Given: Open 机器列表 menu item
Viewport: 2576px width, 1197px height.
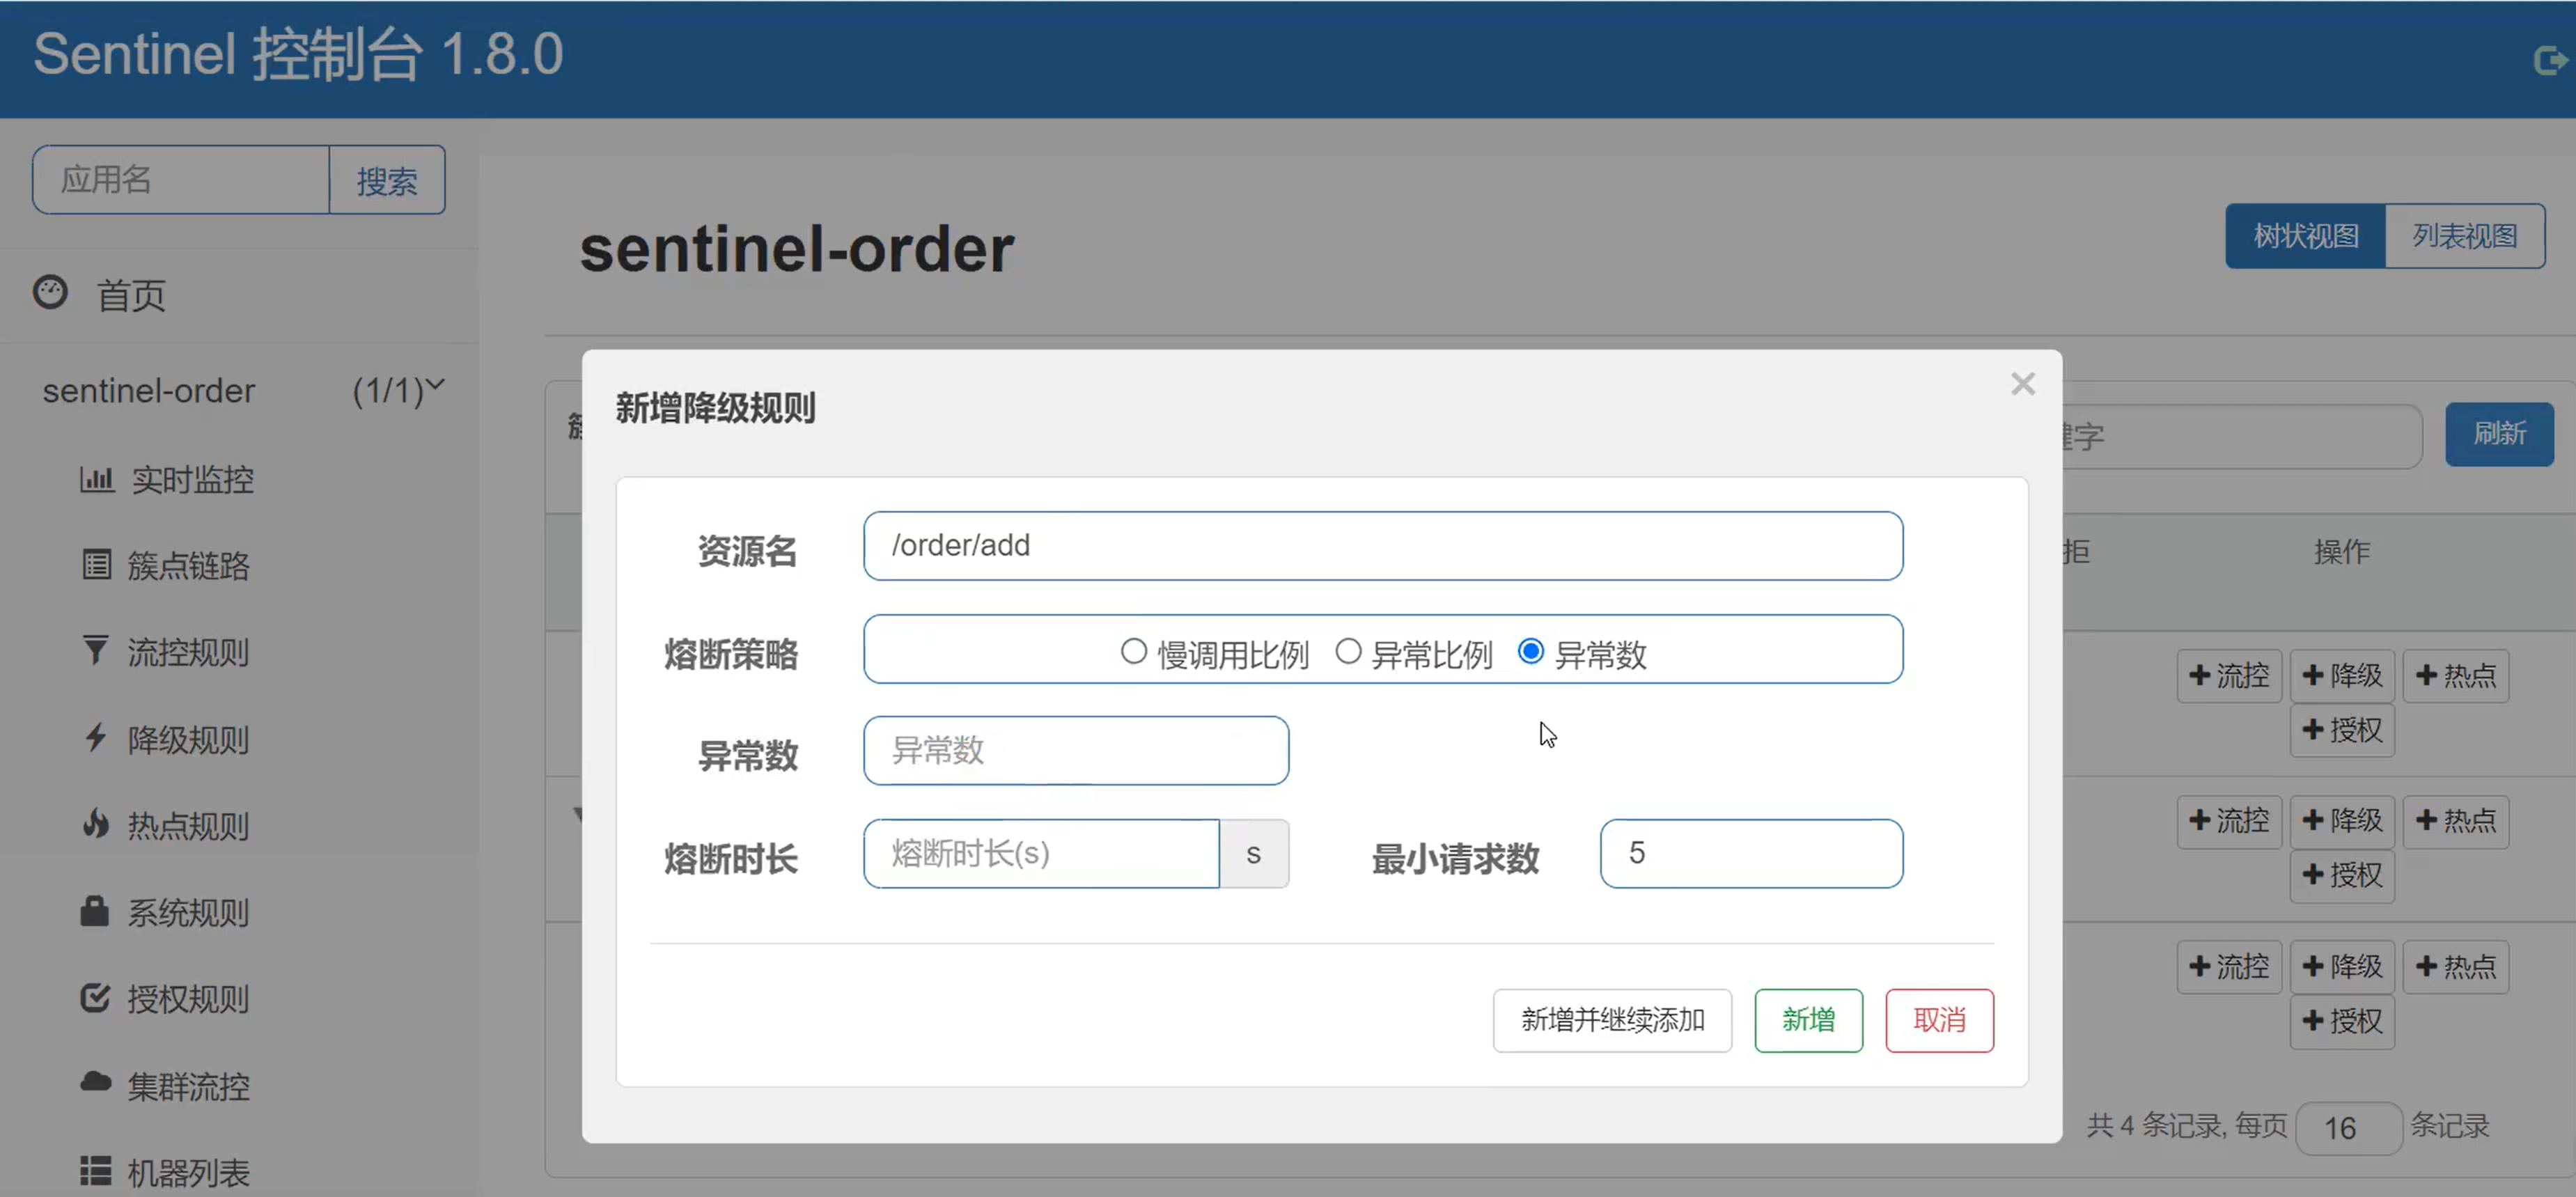Looking at the screenshot, I should click(188, 1172).
